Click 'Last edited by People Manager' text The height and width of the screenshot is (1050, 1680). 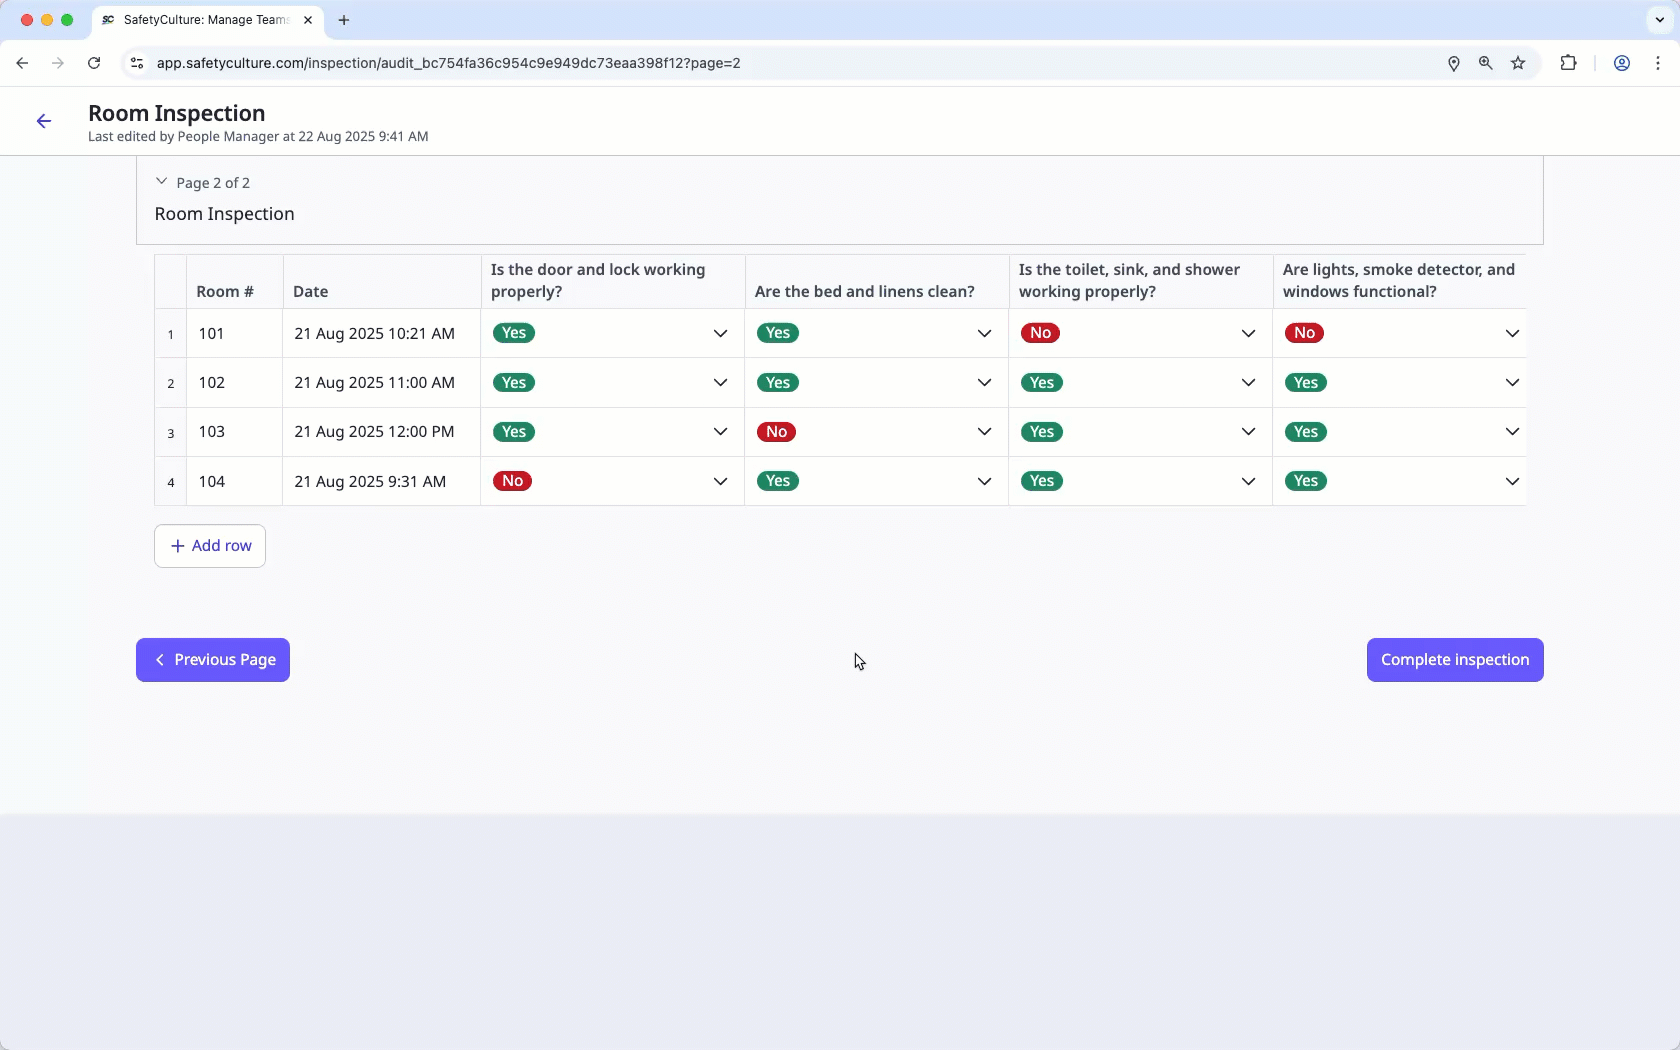(183, 137)
